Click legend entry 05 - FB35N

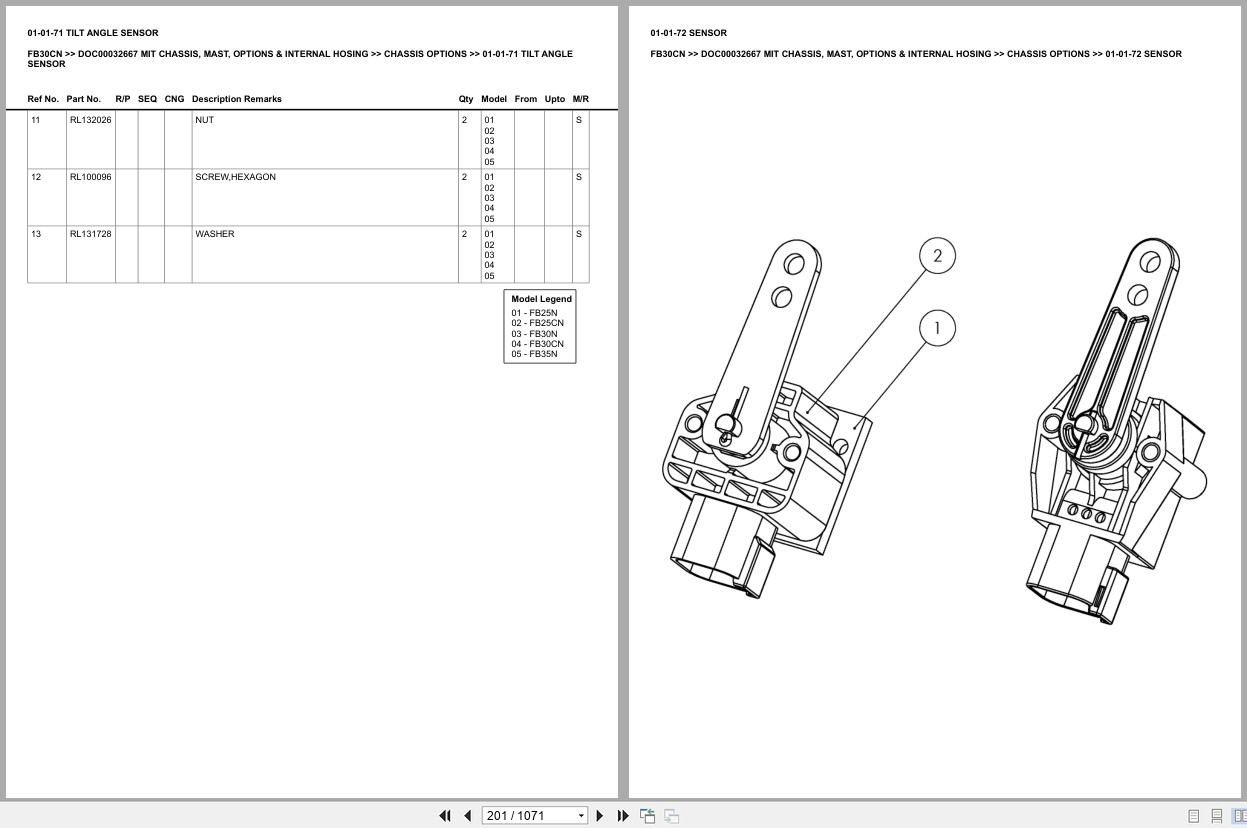535,354
